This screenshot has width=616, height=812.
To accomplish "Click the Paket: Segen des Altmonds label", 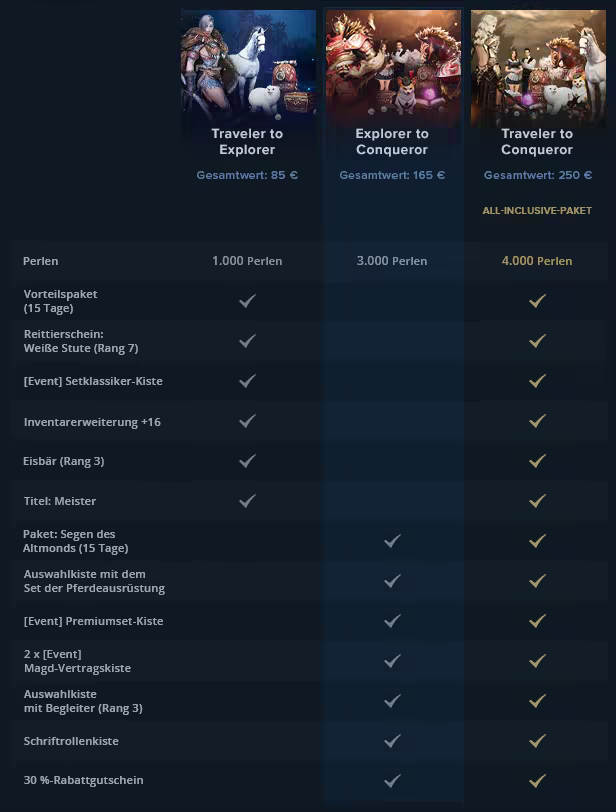I will coord(75,541).
